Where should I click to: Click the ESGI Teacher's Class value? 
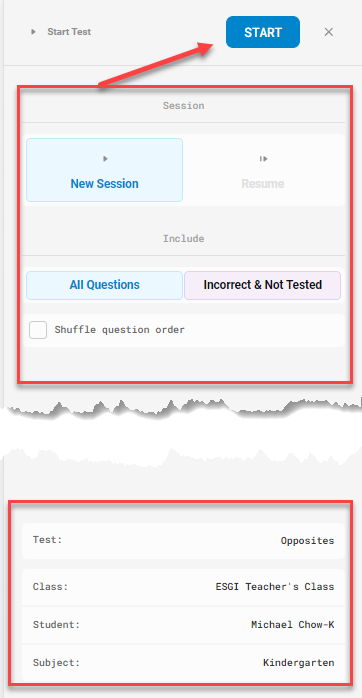[275, 587]
